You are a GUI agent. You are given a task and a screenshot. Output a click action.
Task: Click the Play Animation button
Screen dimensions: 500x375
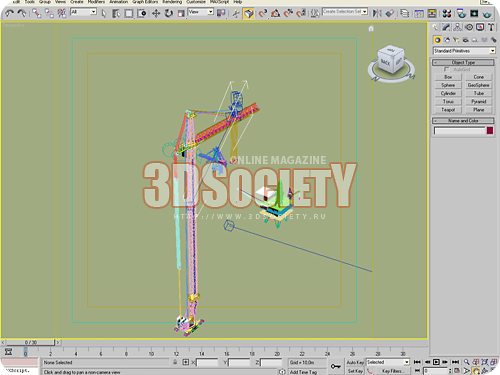tap(436, 362)
